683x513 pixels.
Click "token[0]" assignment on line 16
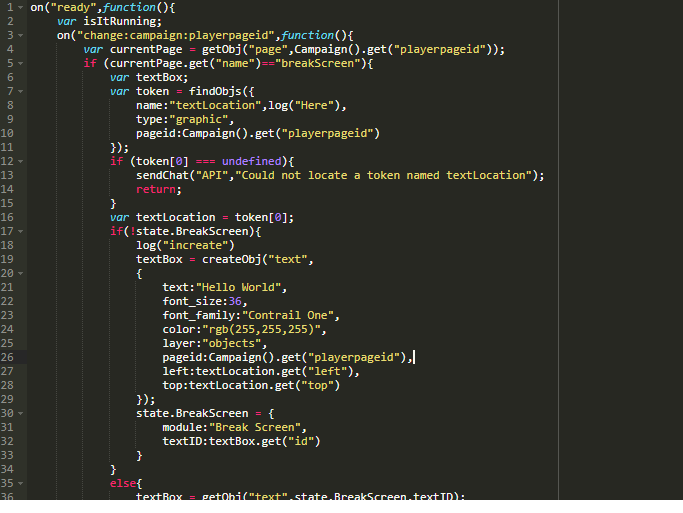click(x=261, y=217)
